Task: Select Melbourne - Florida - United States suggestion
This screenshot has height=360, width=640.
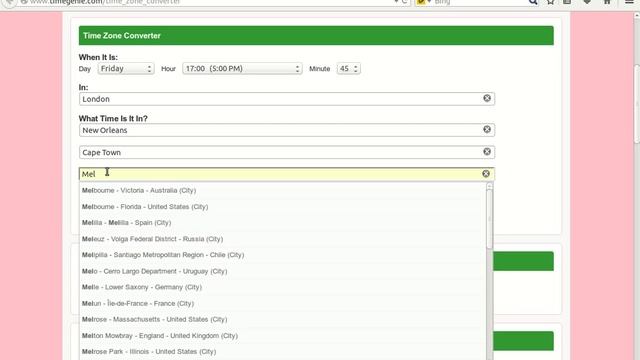Action: pos(282,207)
